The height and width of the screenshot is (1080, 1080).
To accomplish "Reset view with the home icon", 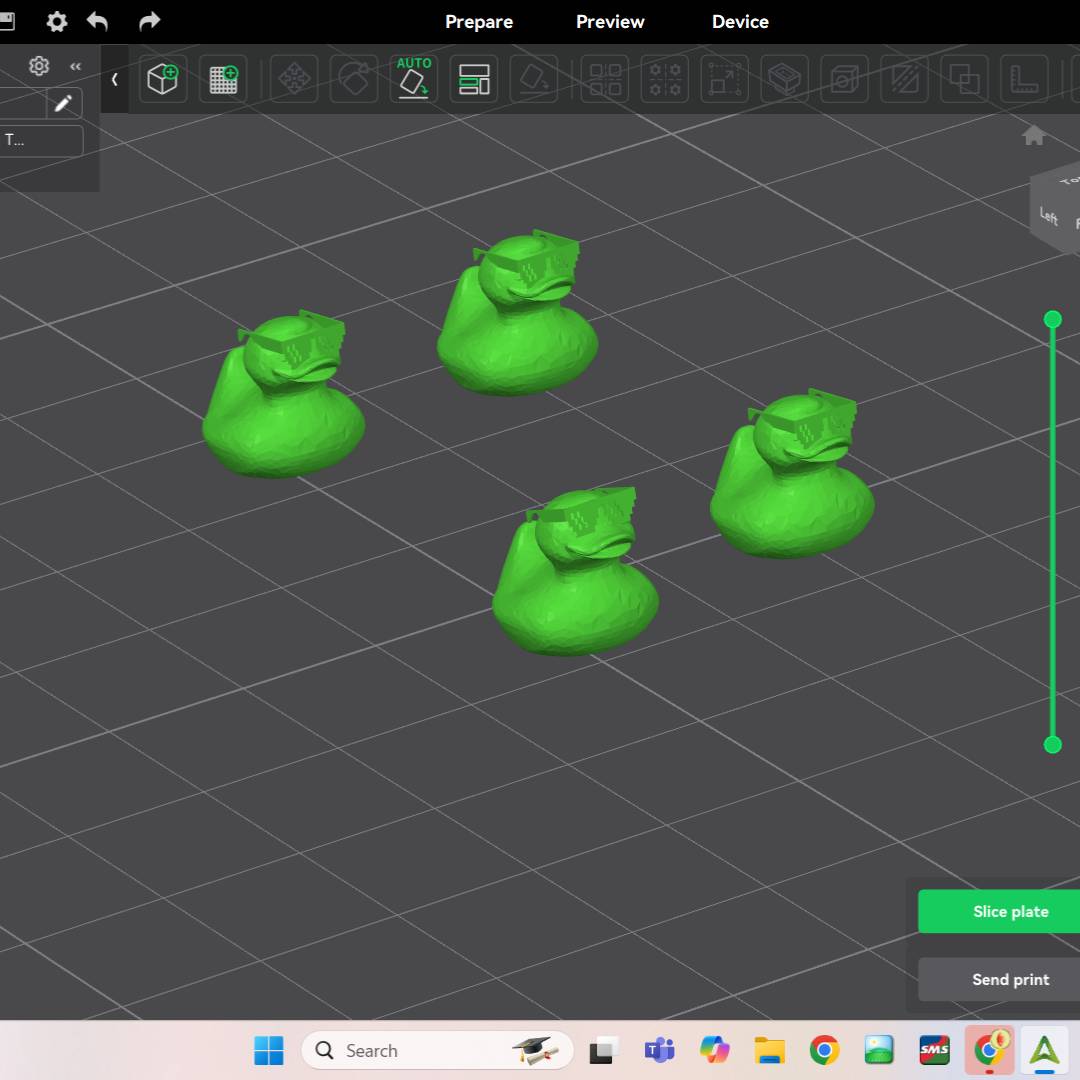I will pyautogui.click(x=1034, y=136).
